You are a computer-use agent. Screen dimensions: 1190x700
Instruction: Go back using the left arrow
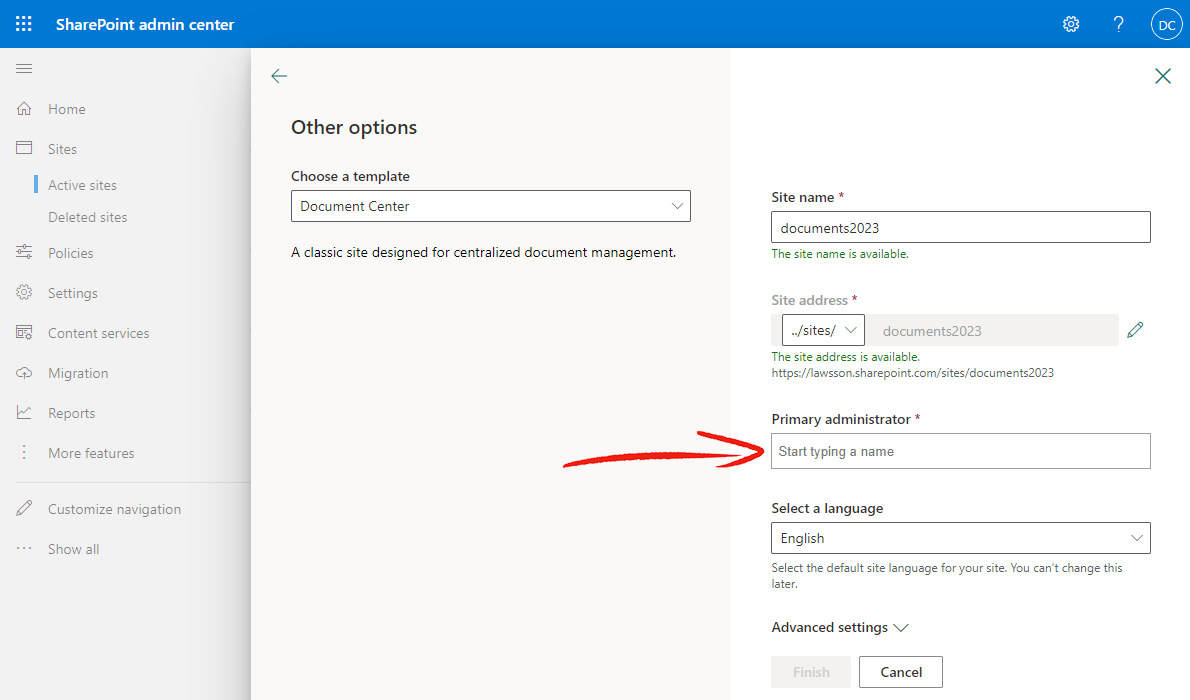[x=279, y=76]
